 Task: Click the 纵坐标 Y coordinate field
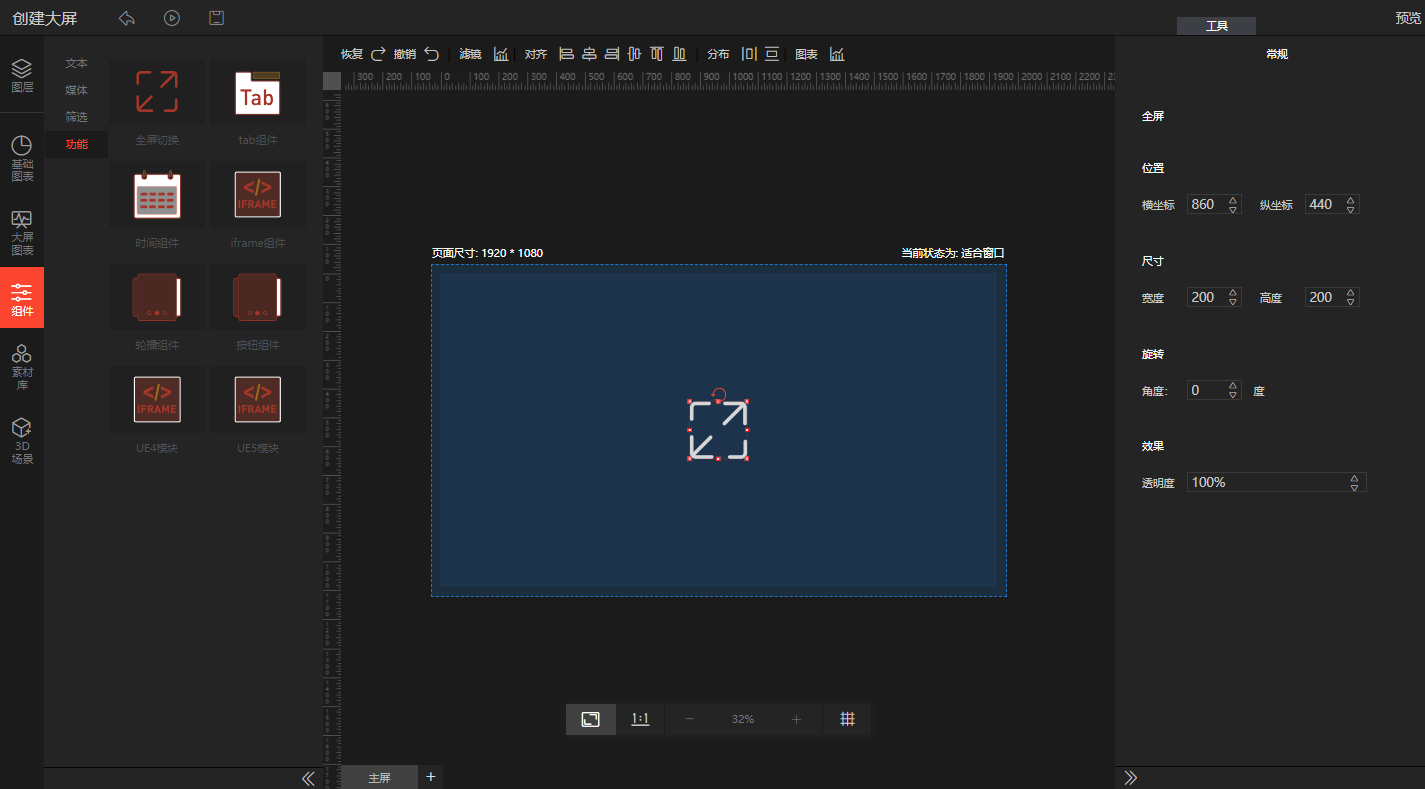1332,204
